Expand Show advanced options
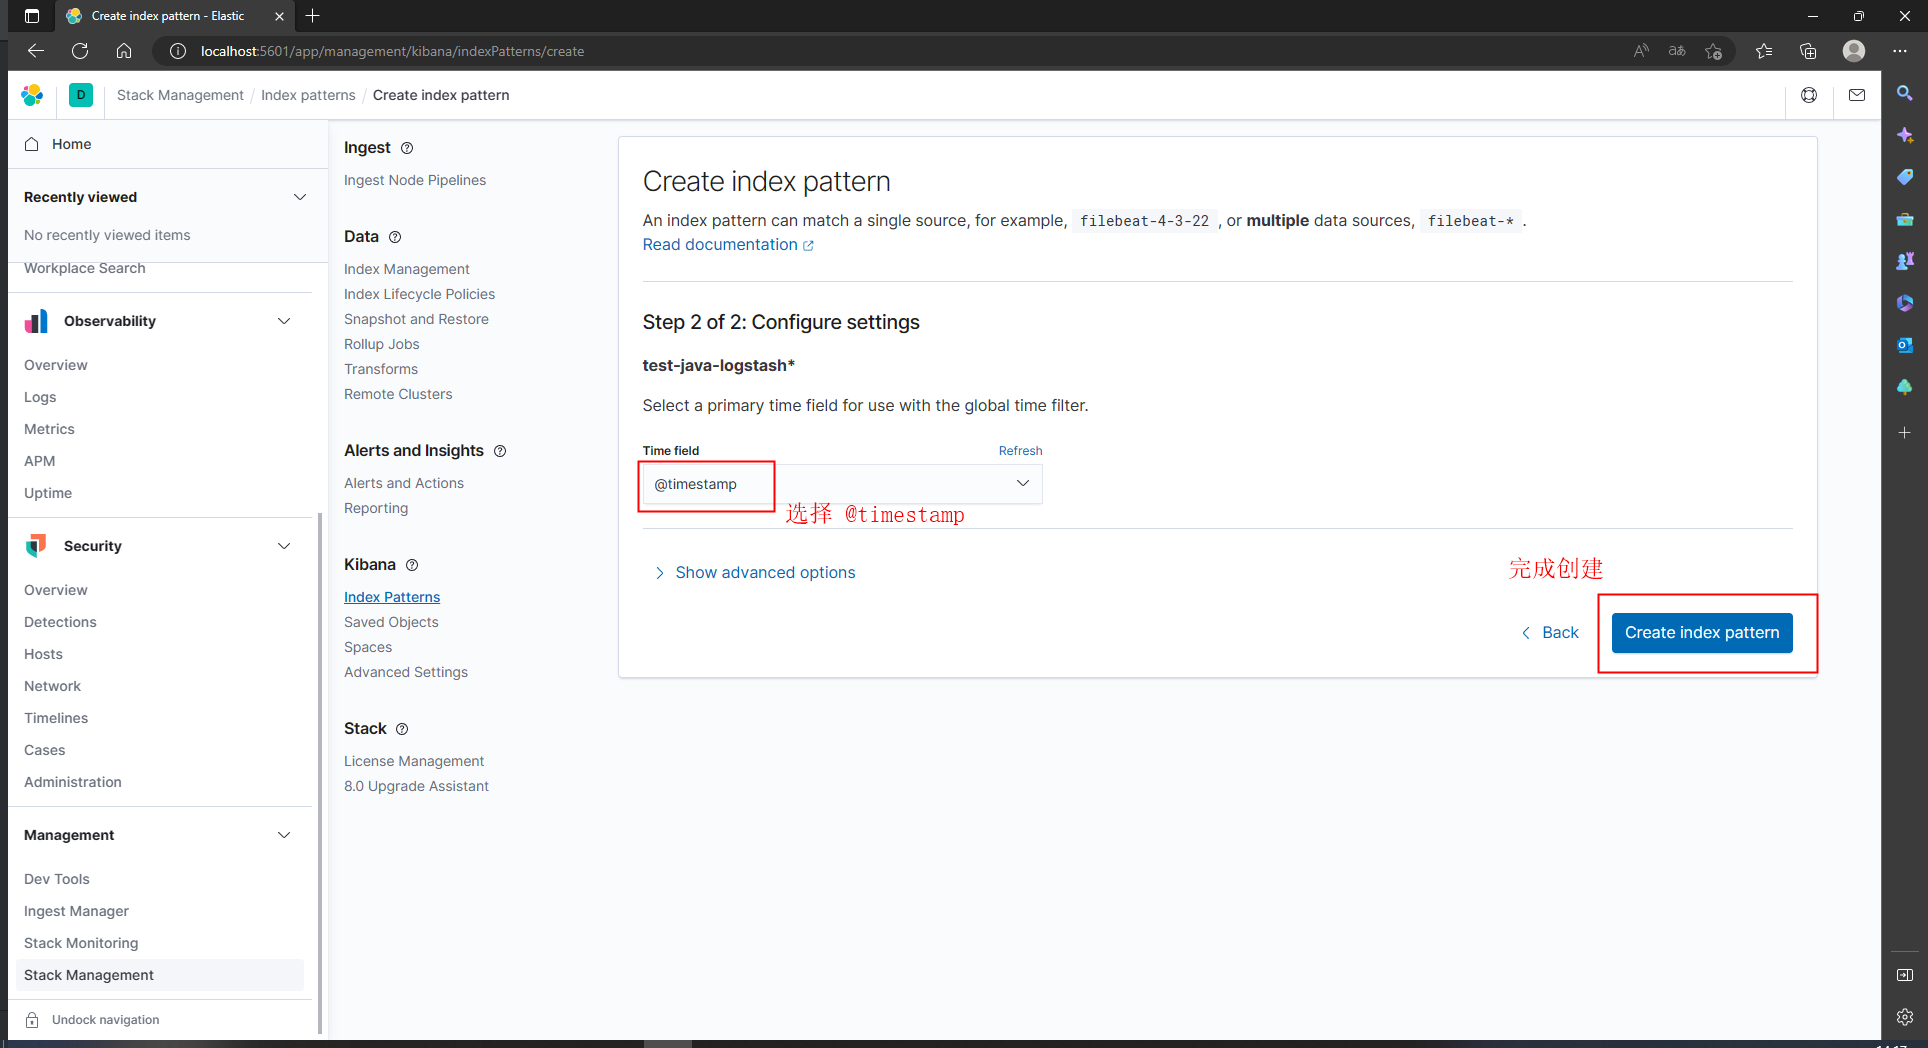1928x1048 pixels. (754, 572)
